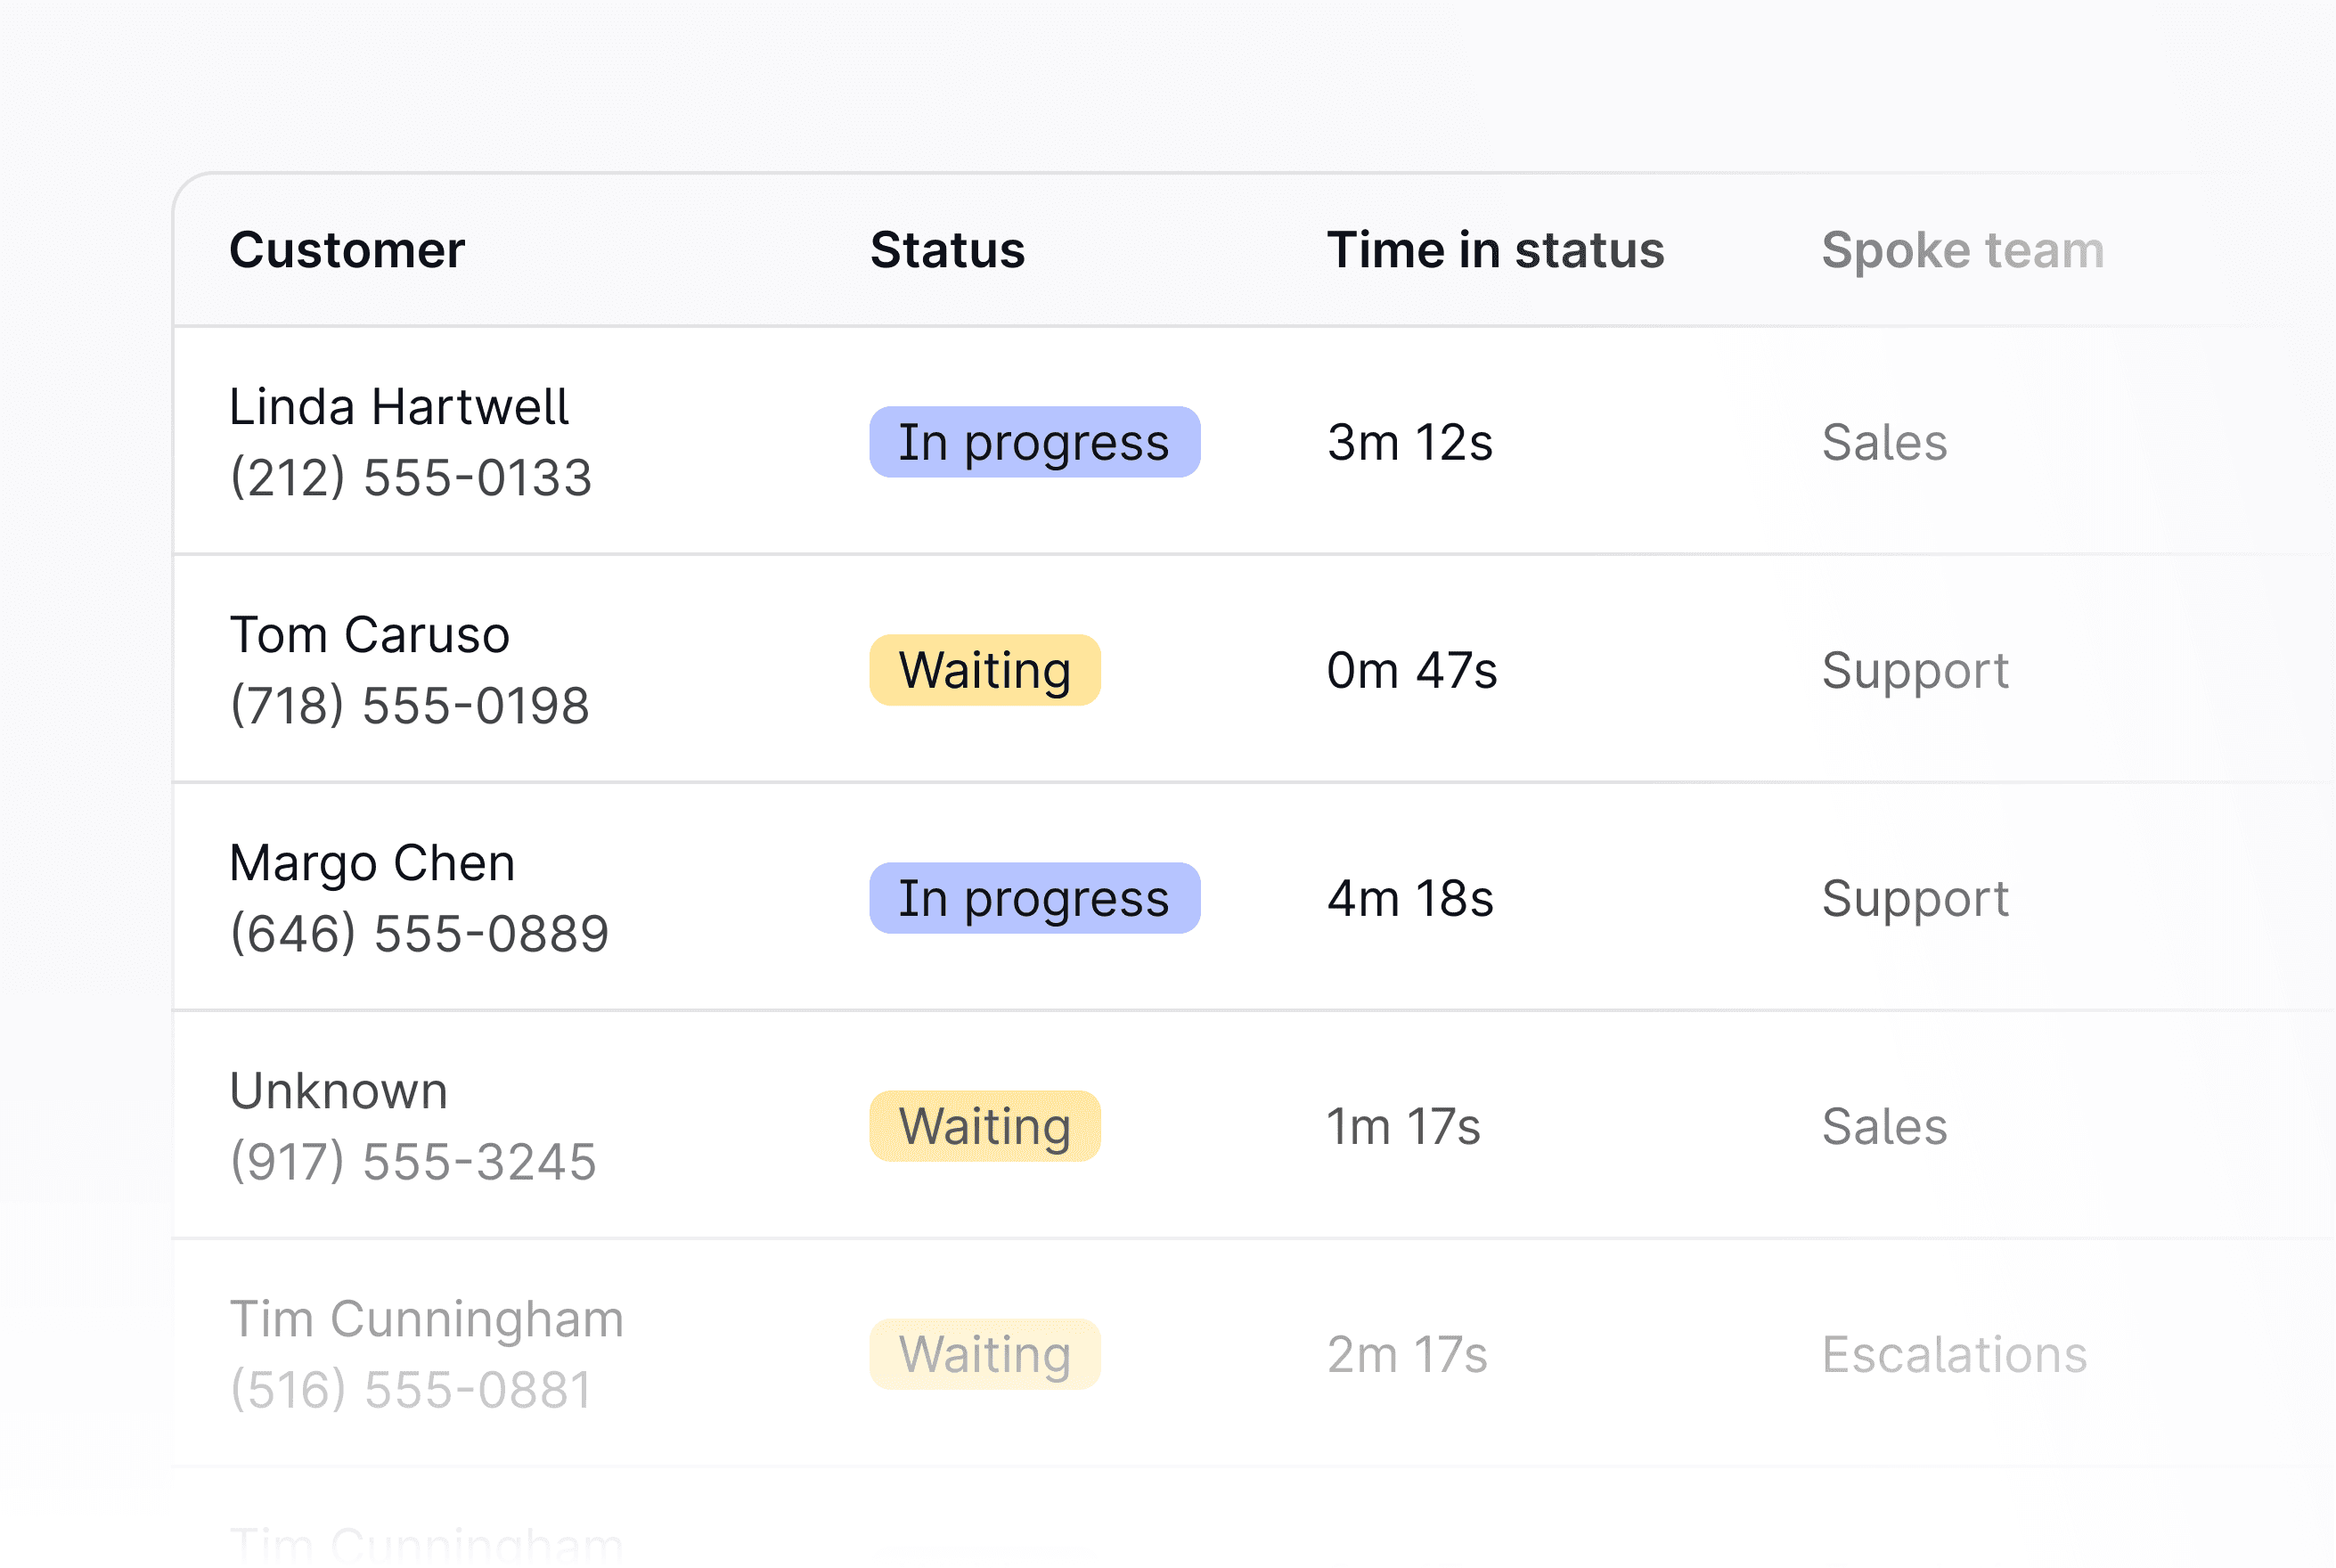The width and height of the screenshot is (2336, 1568).
Task: Click Escalations team in Tim Cunningham row
Action: point(1953,1355)
